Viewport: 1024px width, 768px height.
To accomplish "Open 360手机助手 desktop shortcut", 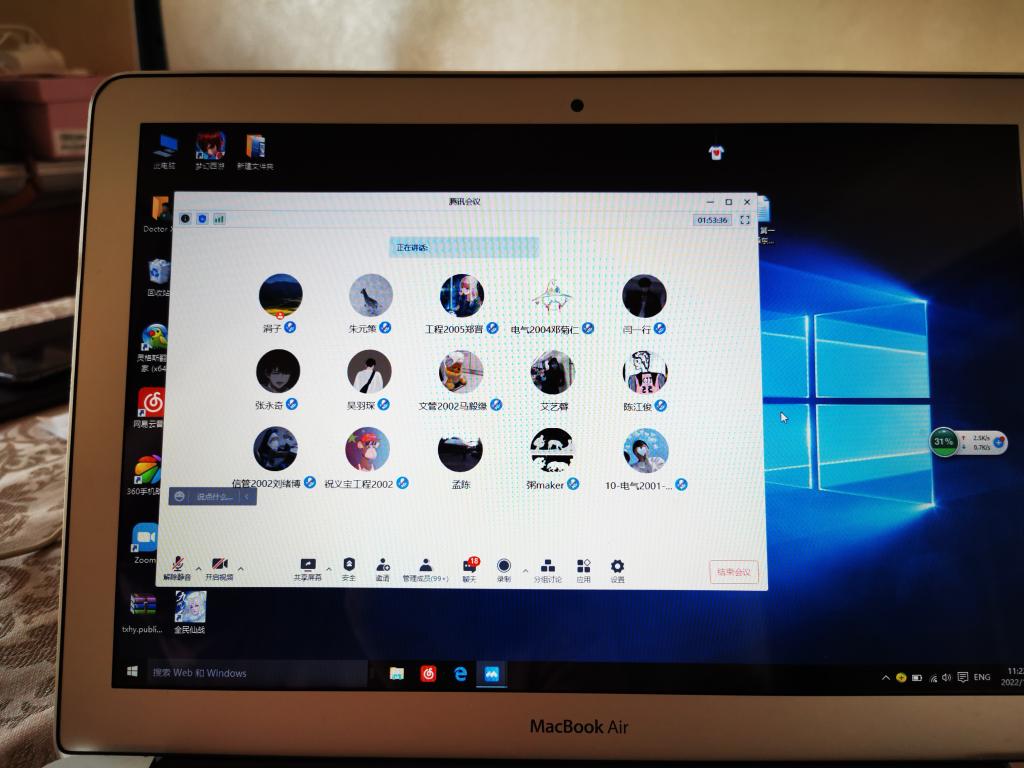I will [148, 475].
